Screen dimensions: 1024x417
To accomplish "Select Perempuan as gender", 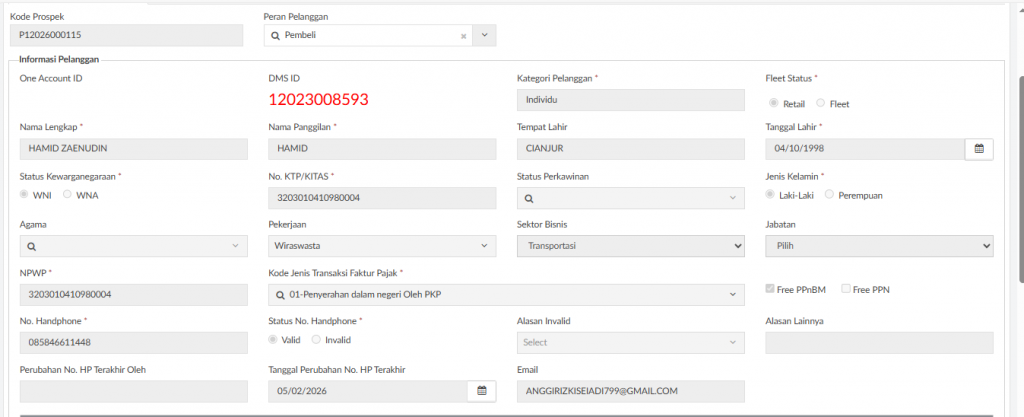I will tap(830, 195).
